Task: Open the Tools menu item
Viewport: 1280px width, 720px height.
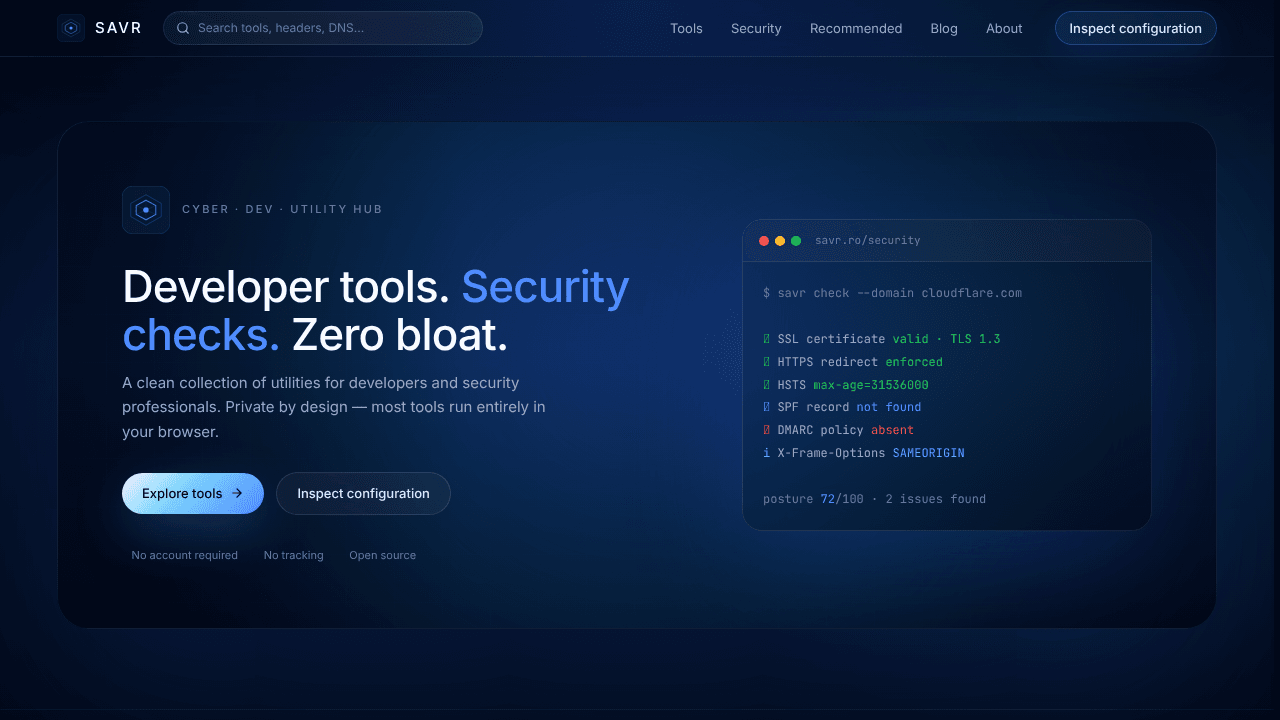Action: [x=686, y=28]
